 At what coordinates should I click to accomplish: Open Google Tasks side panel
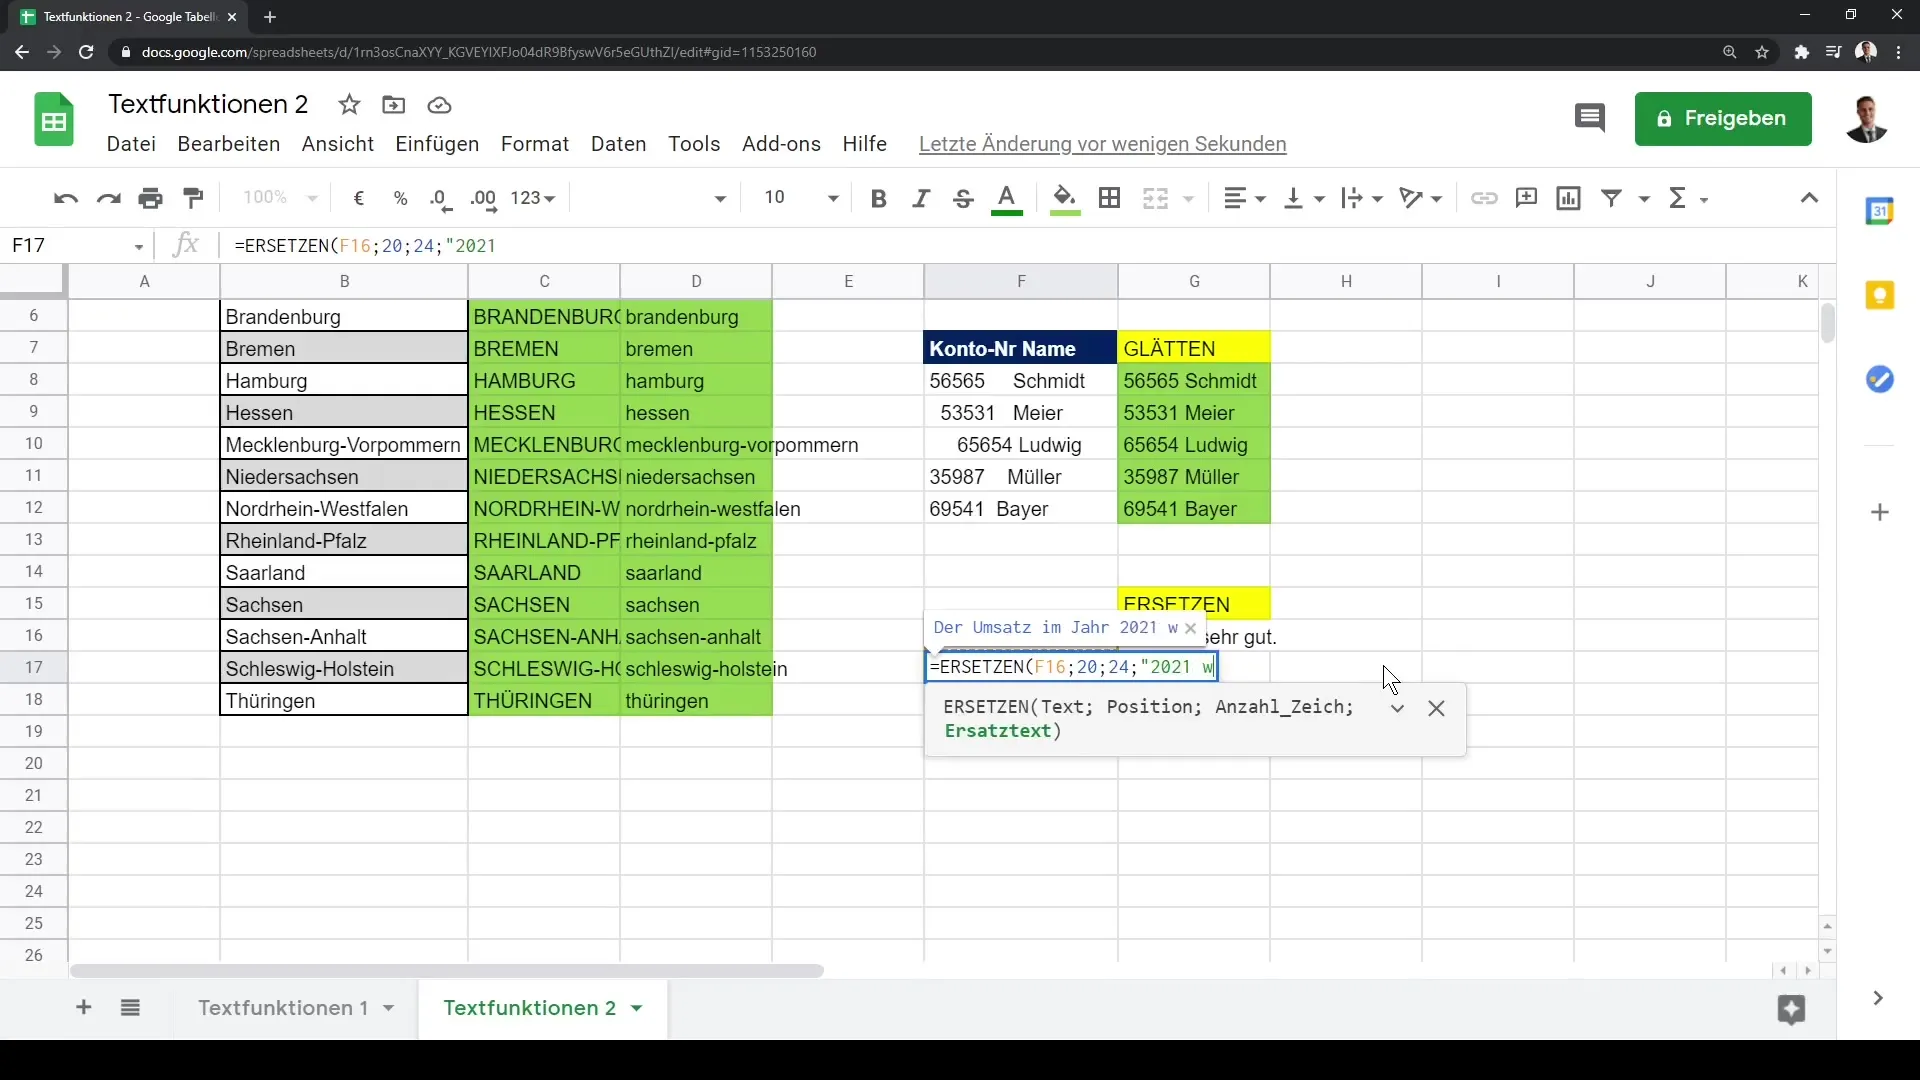click(x=1880, y=379)
